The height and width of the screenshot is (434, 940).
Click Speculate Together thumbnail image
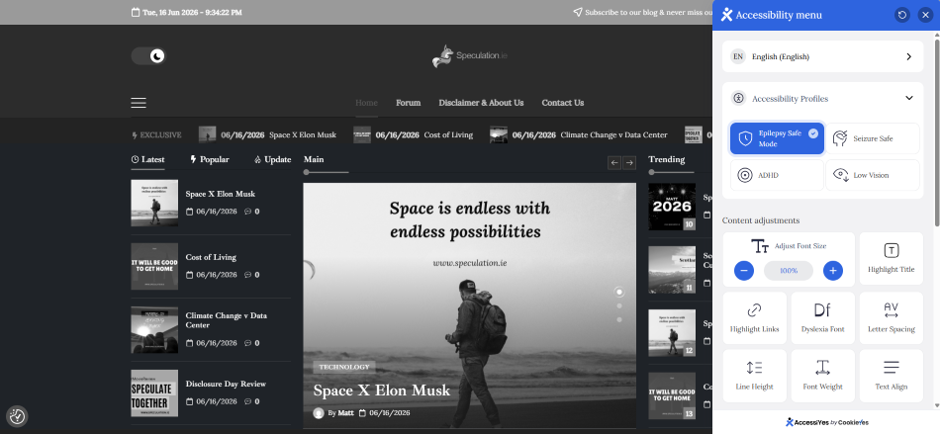(154, 393)
